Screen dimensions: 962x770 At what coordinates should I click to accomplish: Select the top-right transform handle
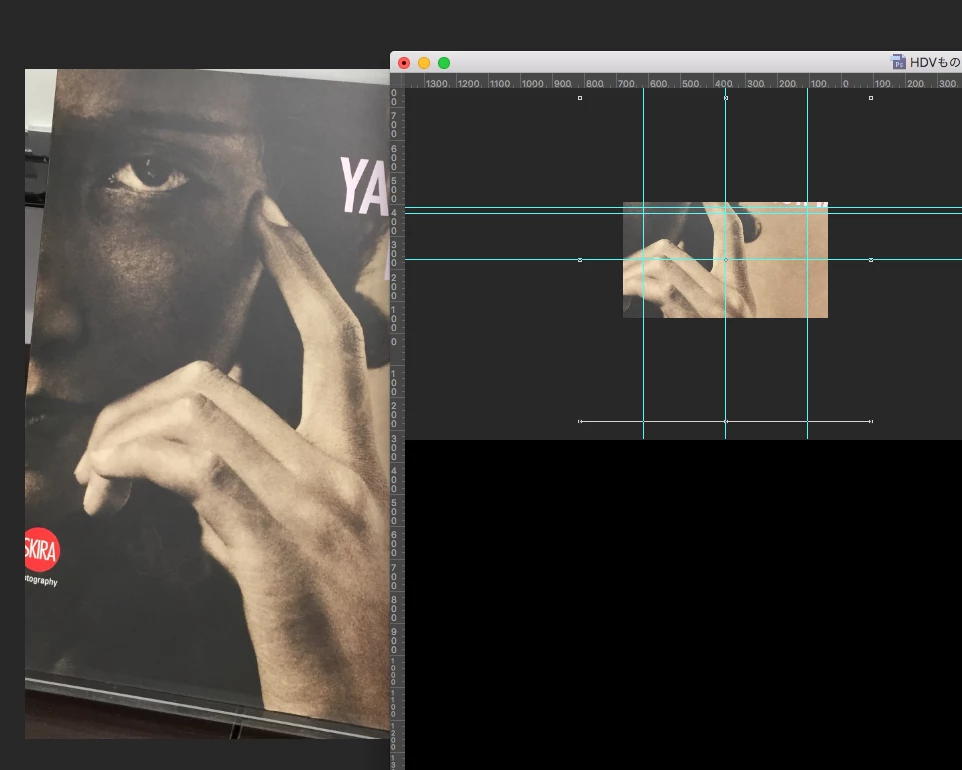(x=871, y=98)
